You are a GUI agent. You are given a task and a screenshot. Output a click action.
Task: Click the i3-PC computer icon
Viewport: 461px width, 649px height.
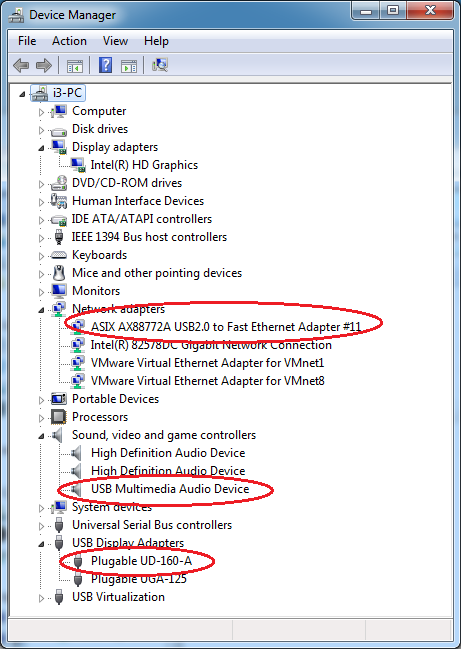41,93
